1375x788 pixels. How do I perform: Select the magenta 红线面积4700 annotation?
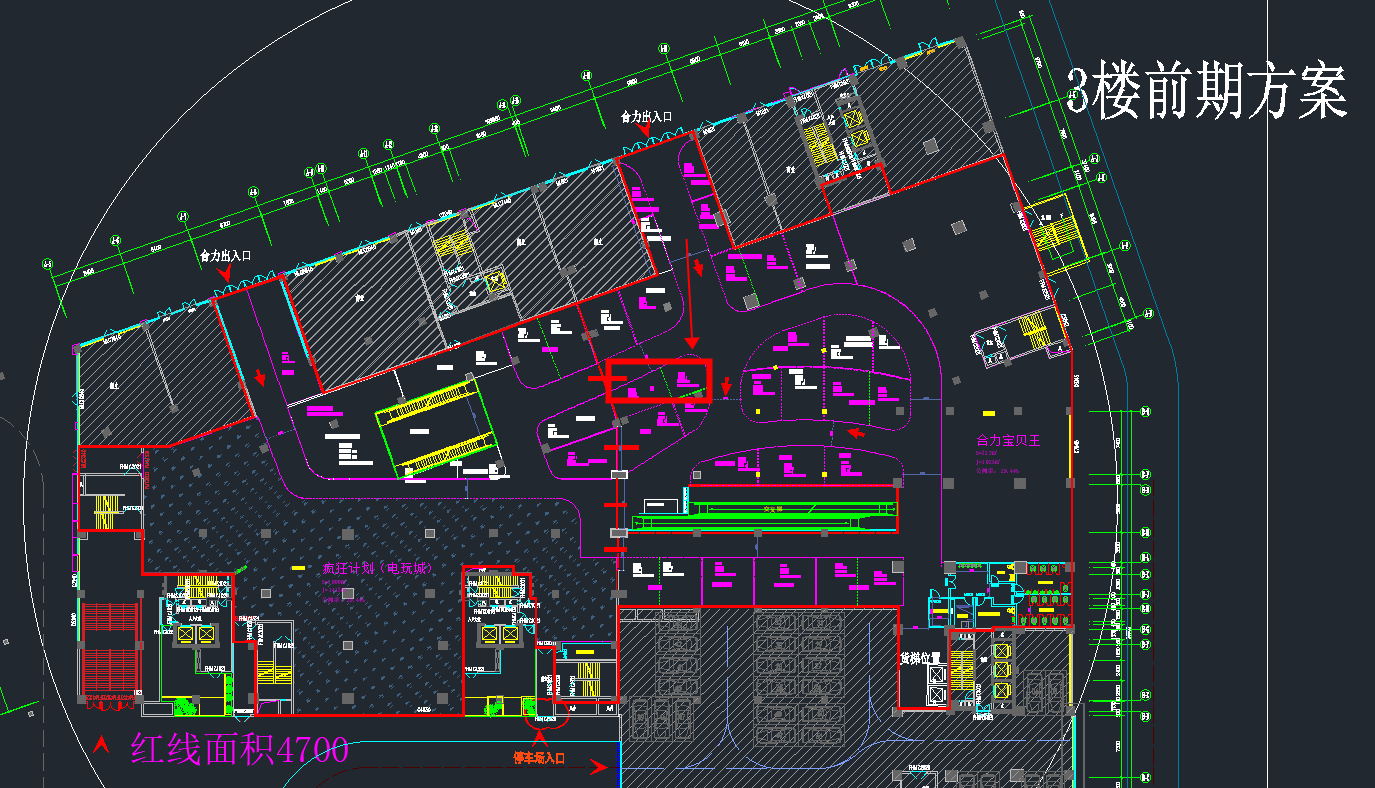[239, 748]
